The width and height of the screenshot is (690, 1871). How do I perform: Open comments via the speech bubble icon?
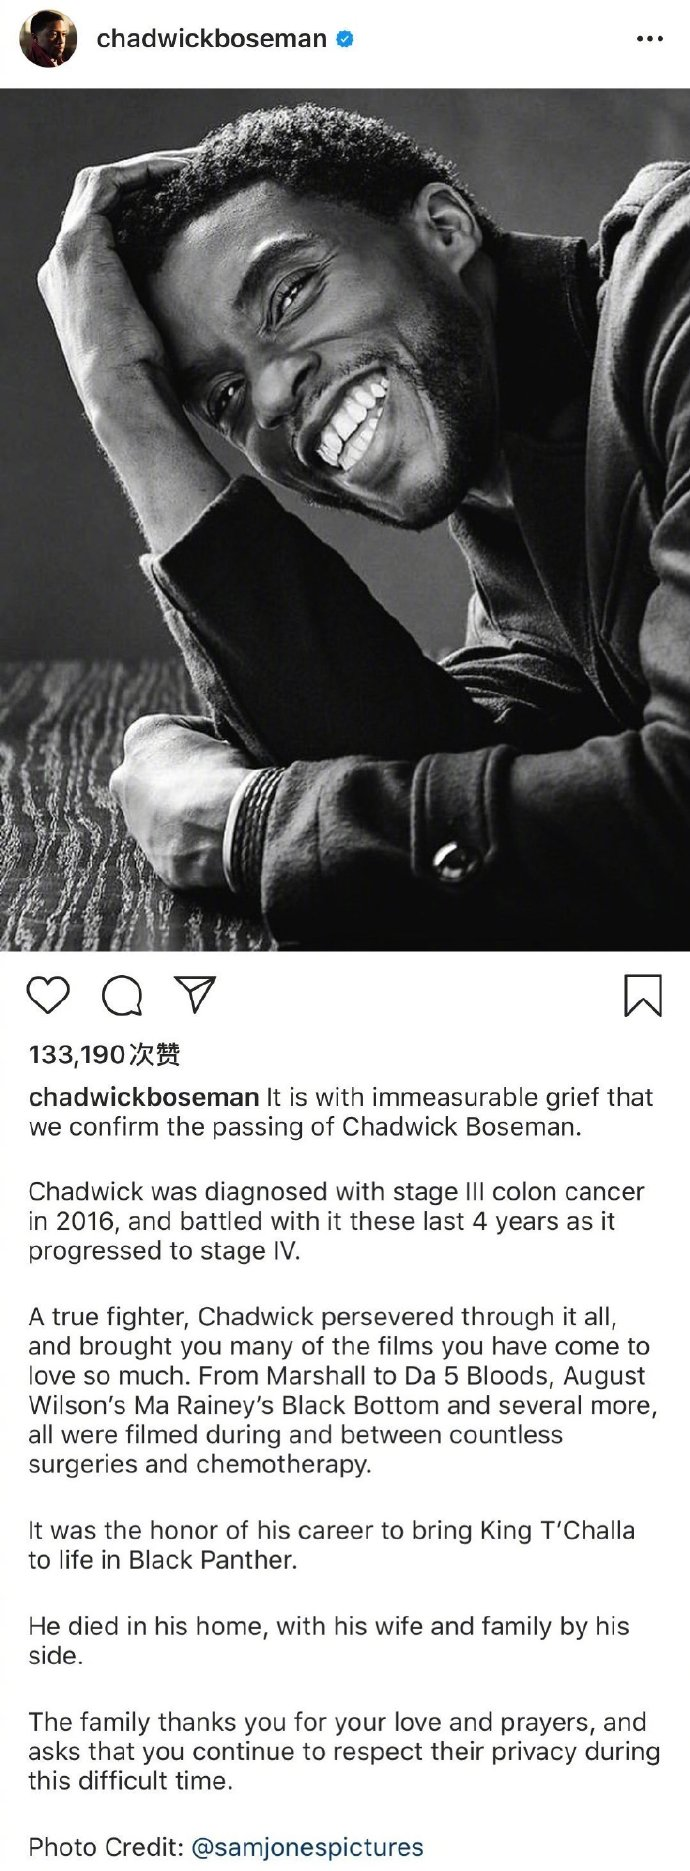[122, 996]
